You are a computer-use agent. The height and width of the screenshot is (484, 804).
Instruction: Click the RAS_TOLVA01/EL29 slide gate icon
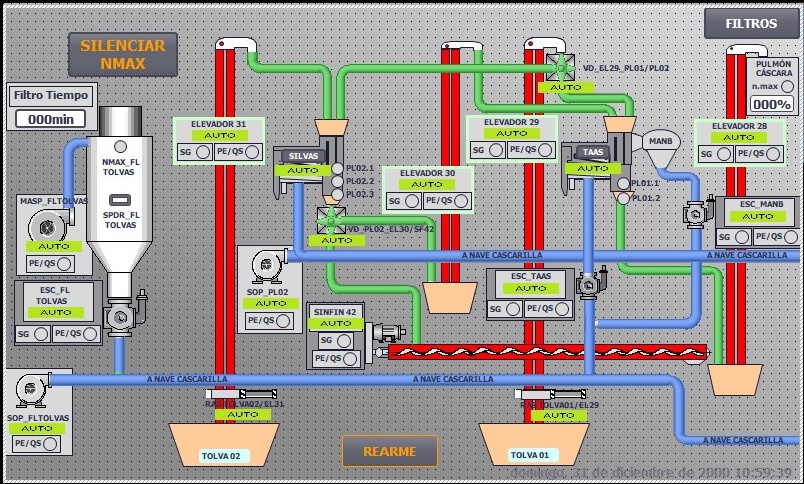tap(550, 394)
